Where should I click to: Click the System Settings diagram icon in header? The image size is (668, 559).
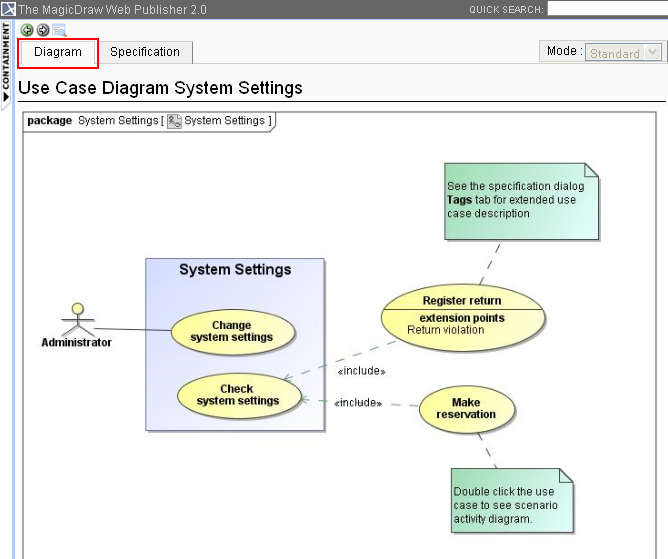pyautogui.click(x=174, y=121)
